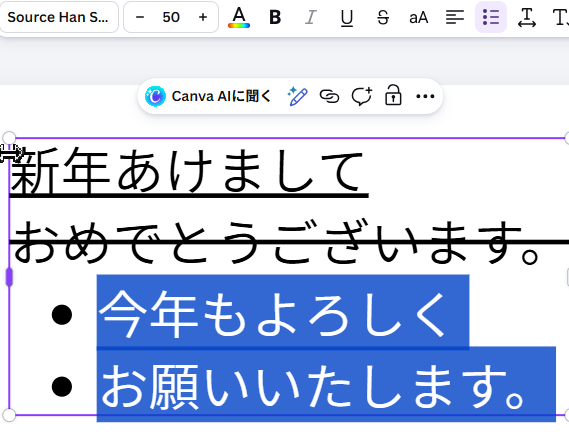Open the more options ellipsis menu
The image size is (569, 435).
(425, 96)
